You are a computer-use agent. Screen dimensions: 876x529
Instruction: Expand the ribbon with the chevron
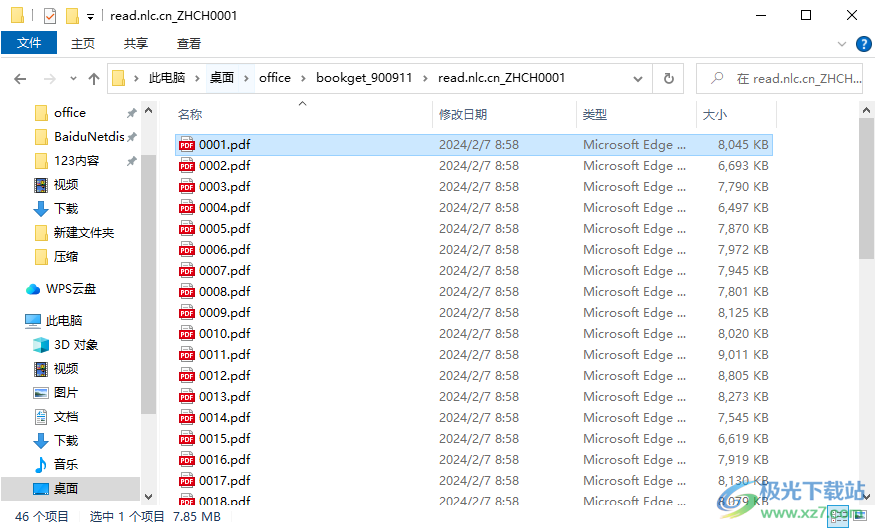click(843, 43)
